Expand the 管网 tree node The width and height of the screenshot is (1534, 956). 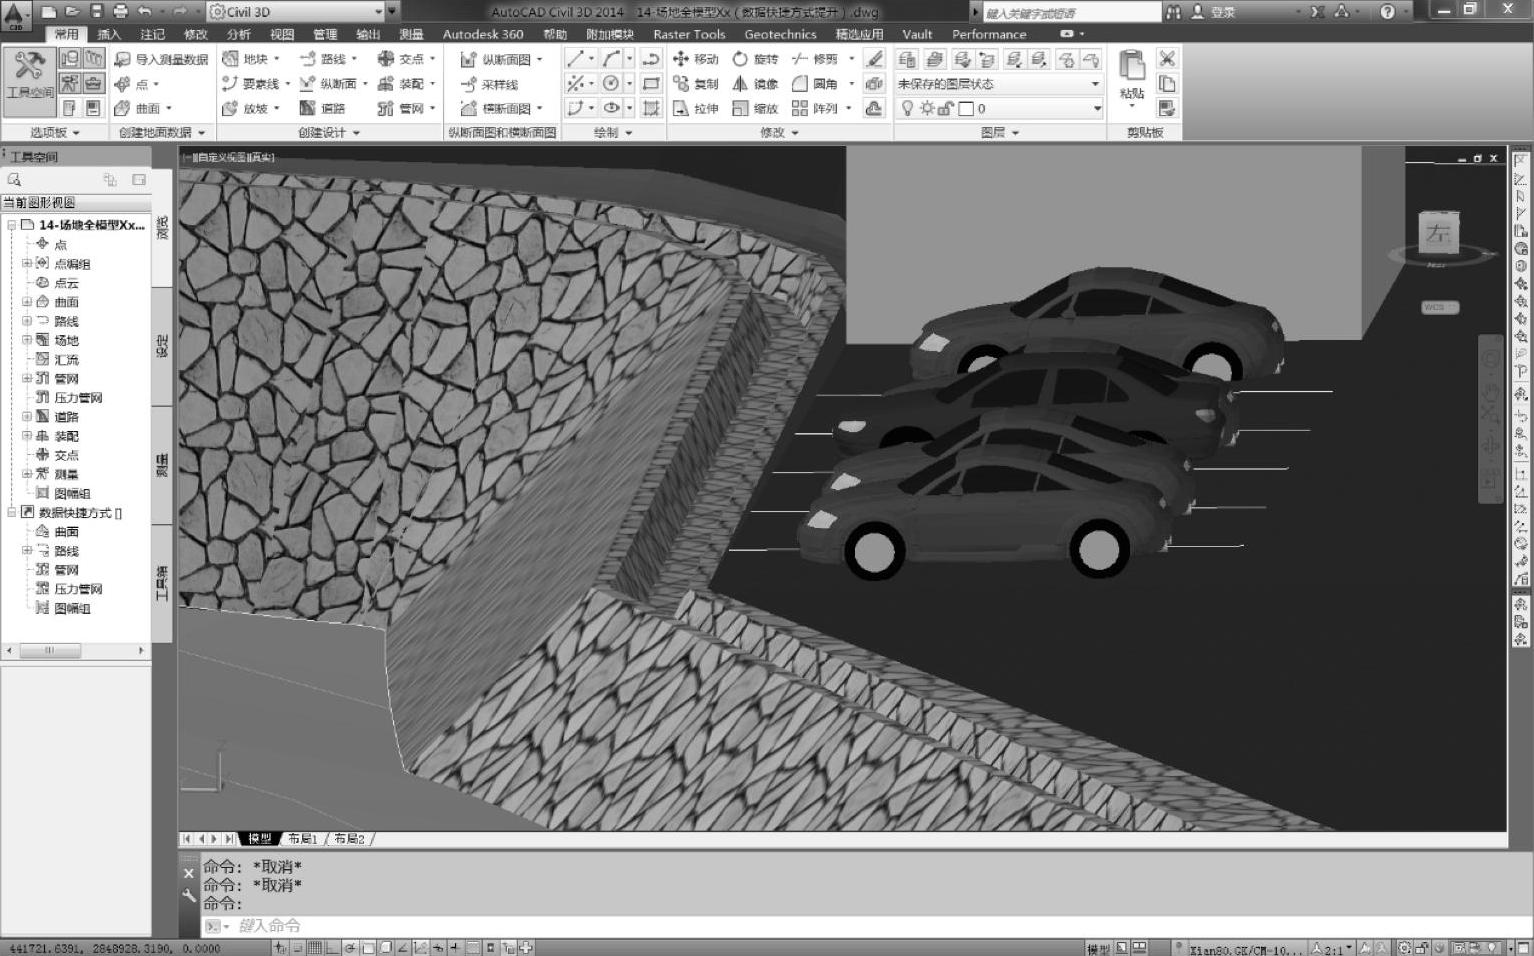tap(27, 378)
